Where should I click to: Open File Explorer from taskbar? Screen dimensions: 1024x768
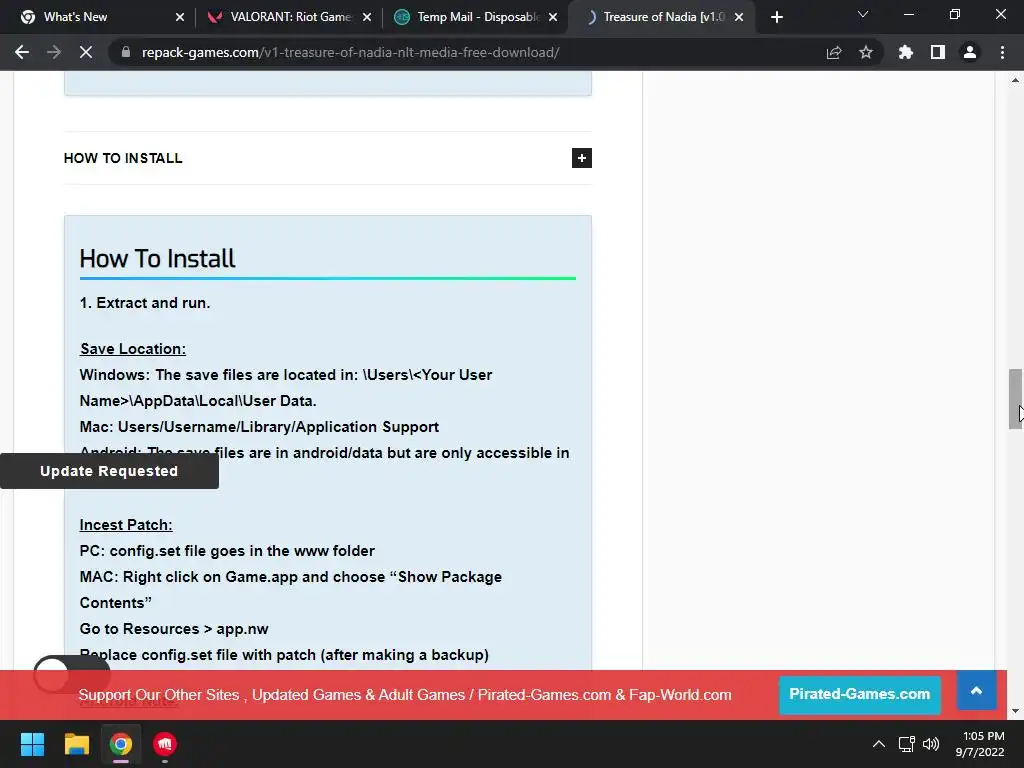pyautogui.click(x=76, y=744)
